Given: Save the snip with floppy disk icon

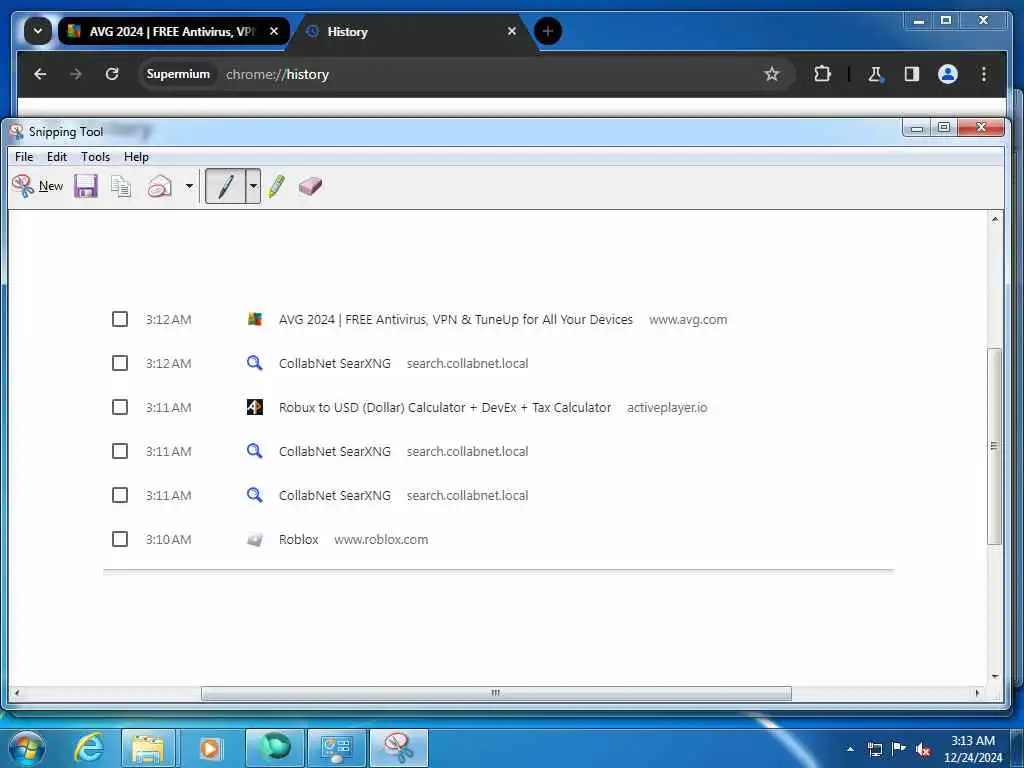Looking at the screenshot, I should [86, 186].
